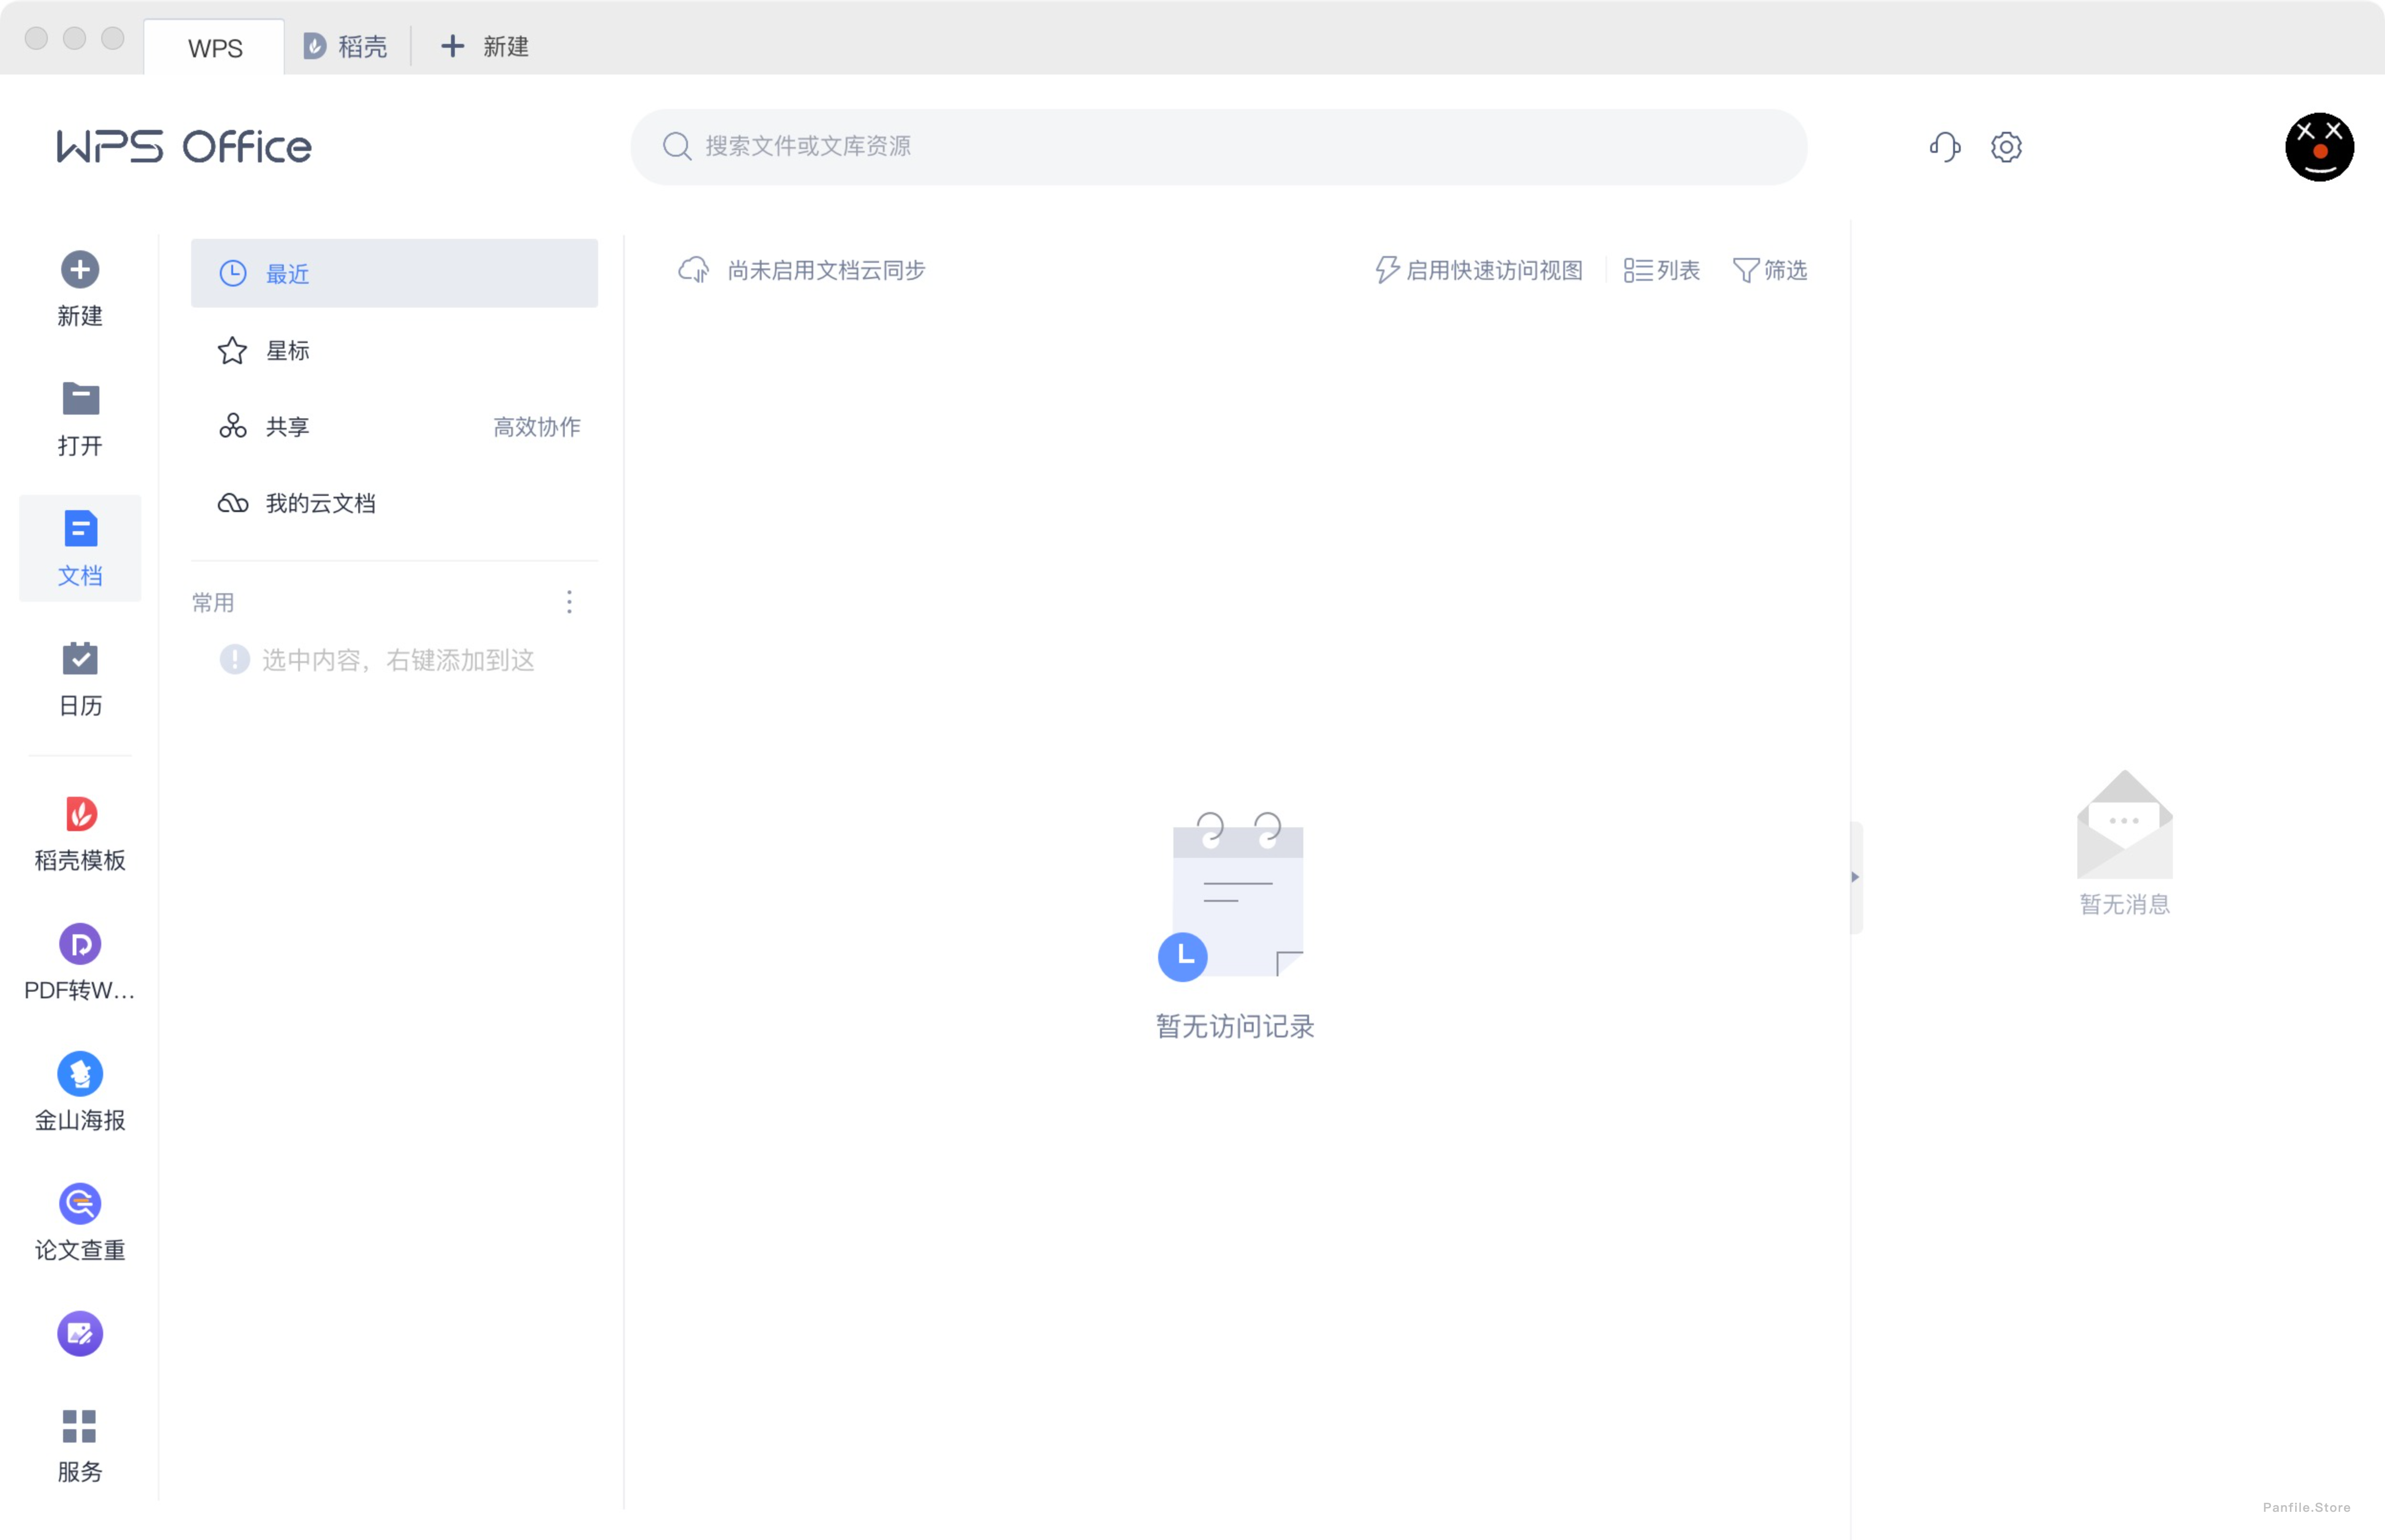Select 最近 in the document list
This screenshot has width=2385, height=1540.
[x=394, y=273]
